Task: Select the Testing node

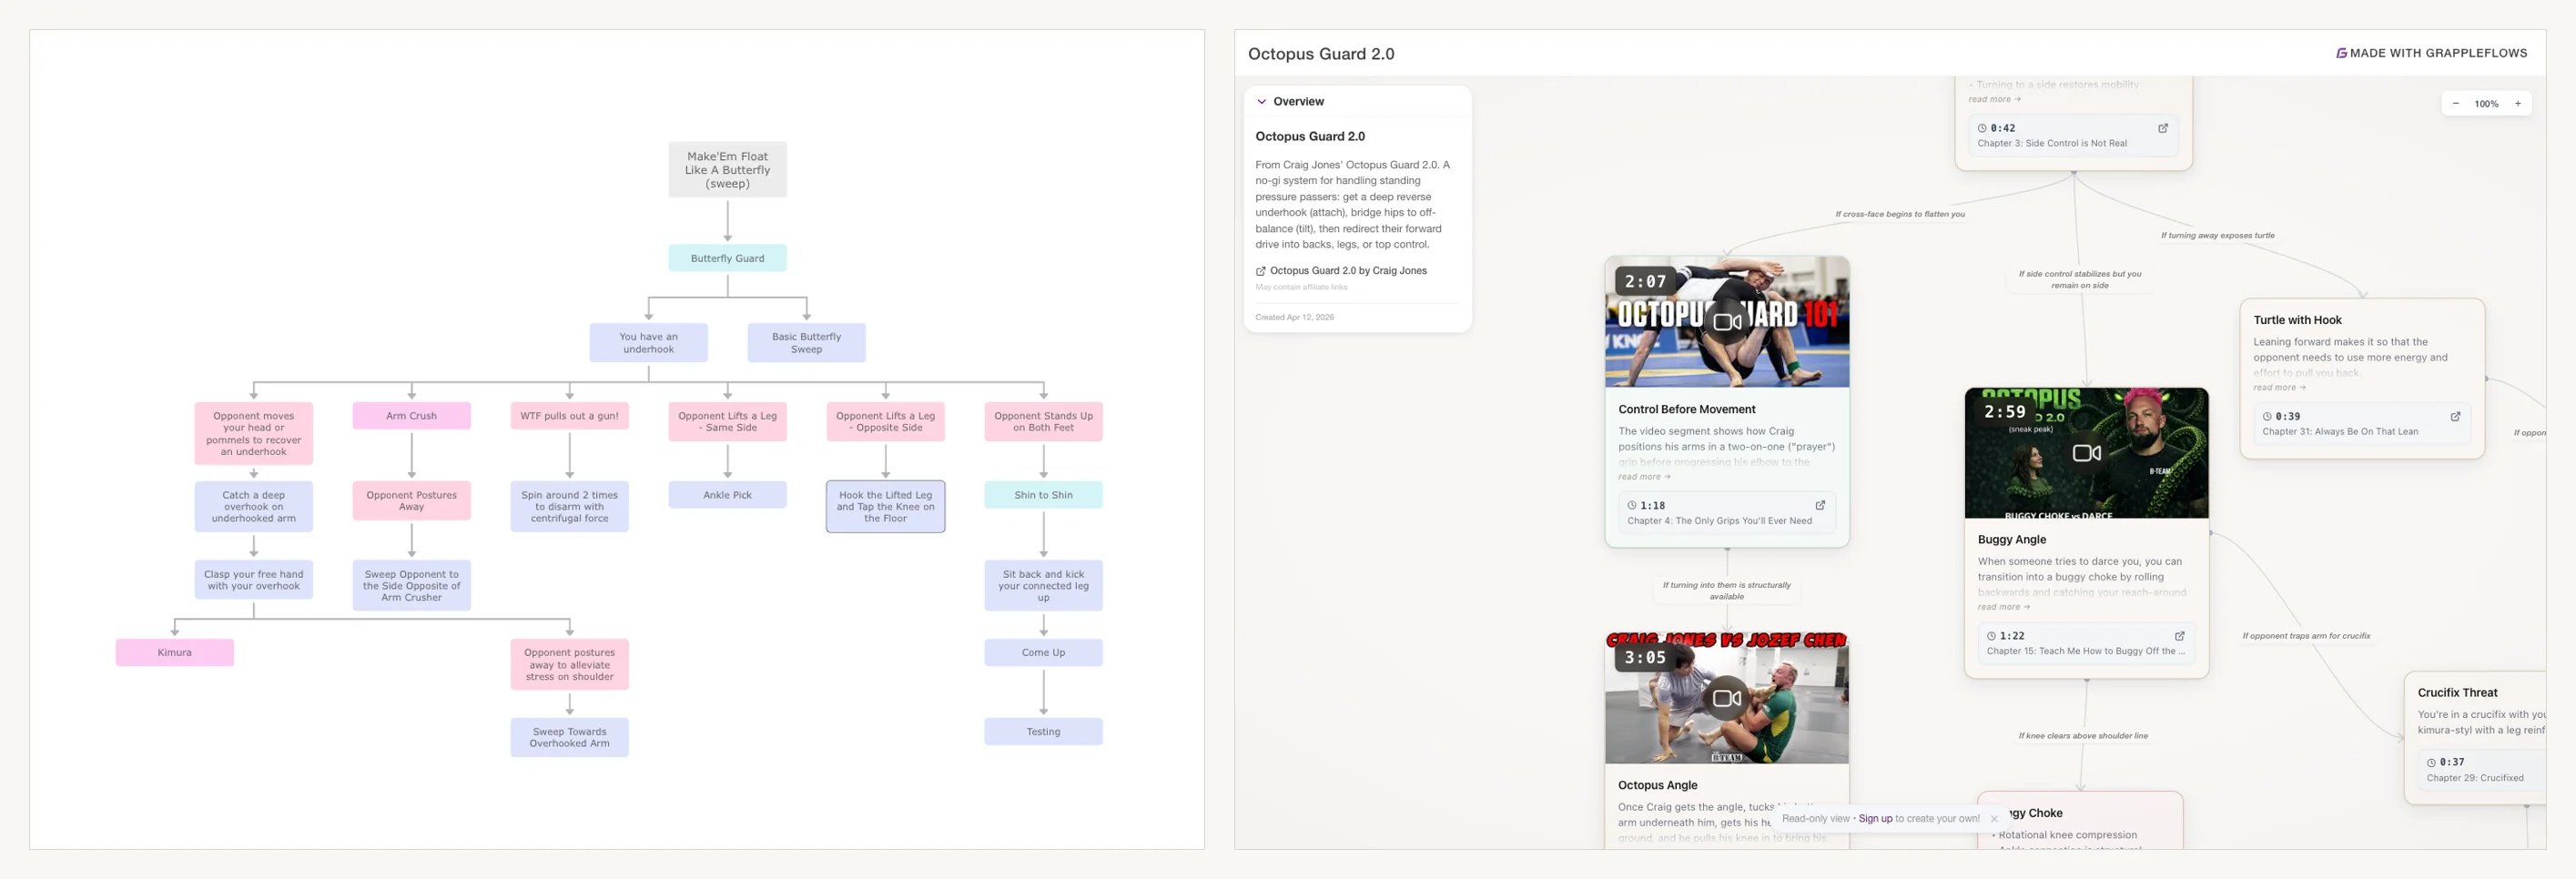Action: click(x=1043, y=732)
